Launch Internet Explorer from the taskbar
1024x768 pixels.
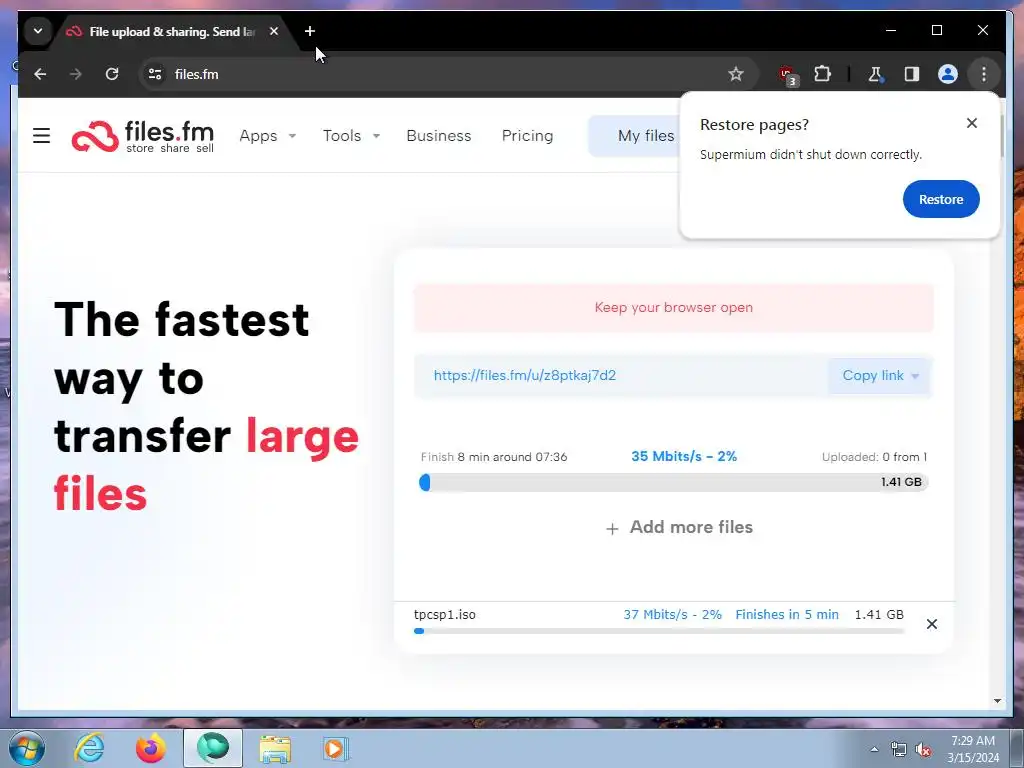click(x=89, y=748)
